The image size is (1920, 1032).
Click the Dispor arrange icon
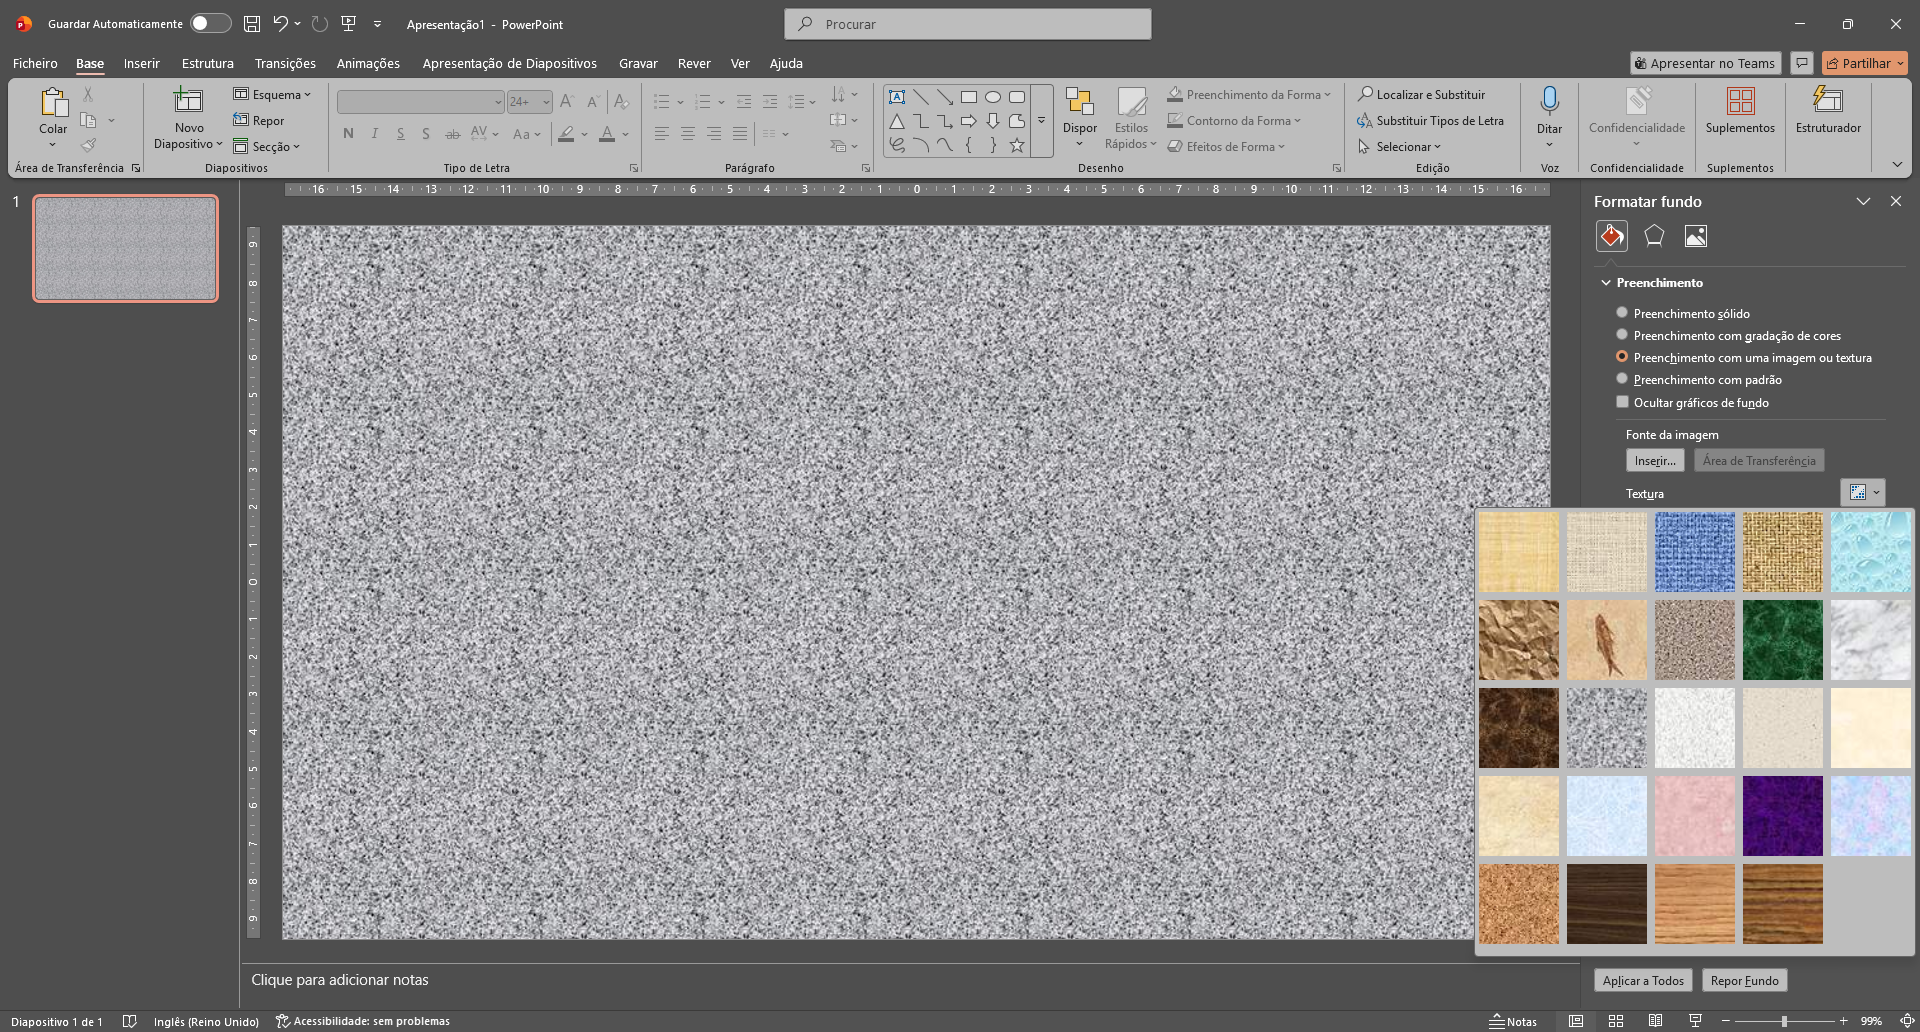[x=1079, y=102]
